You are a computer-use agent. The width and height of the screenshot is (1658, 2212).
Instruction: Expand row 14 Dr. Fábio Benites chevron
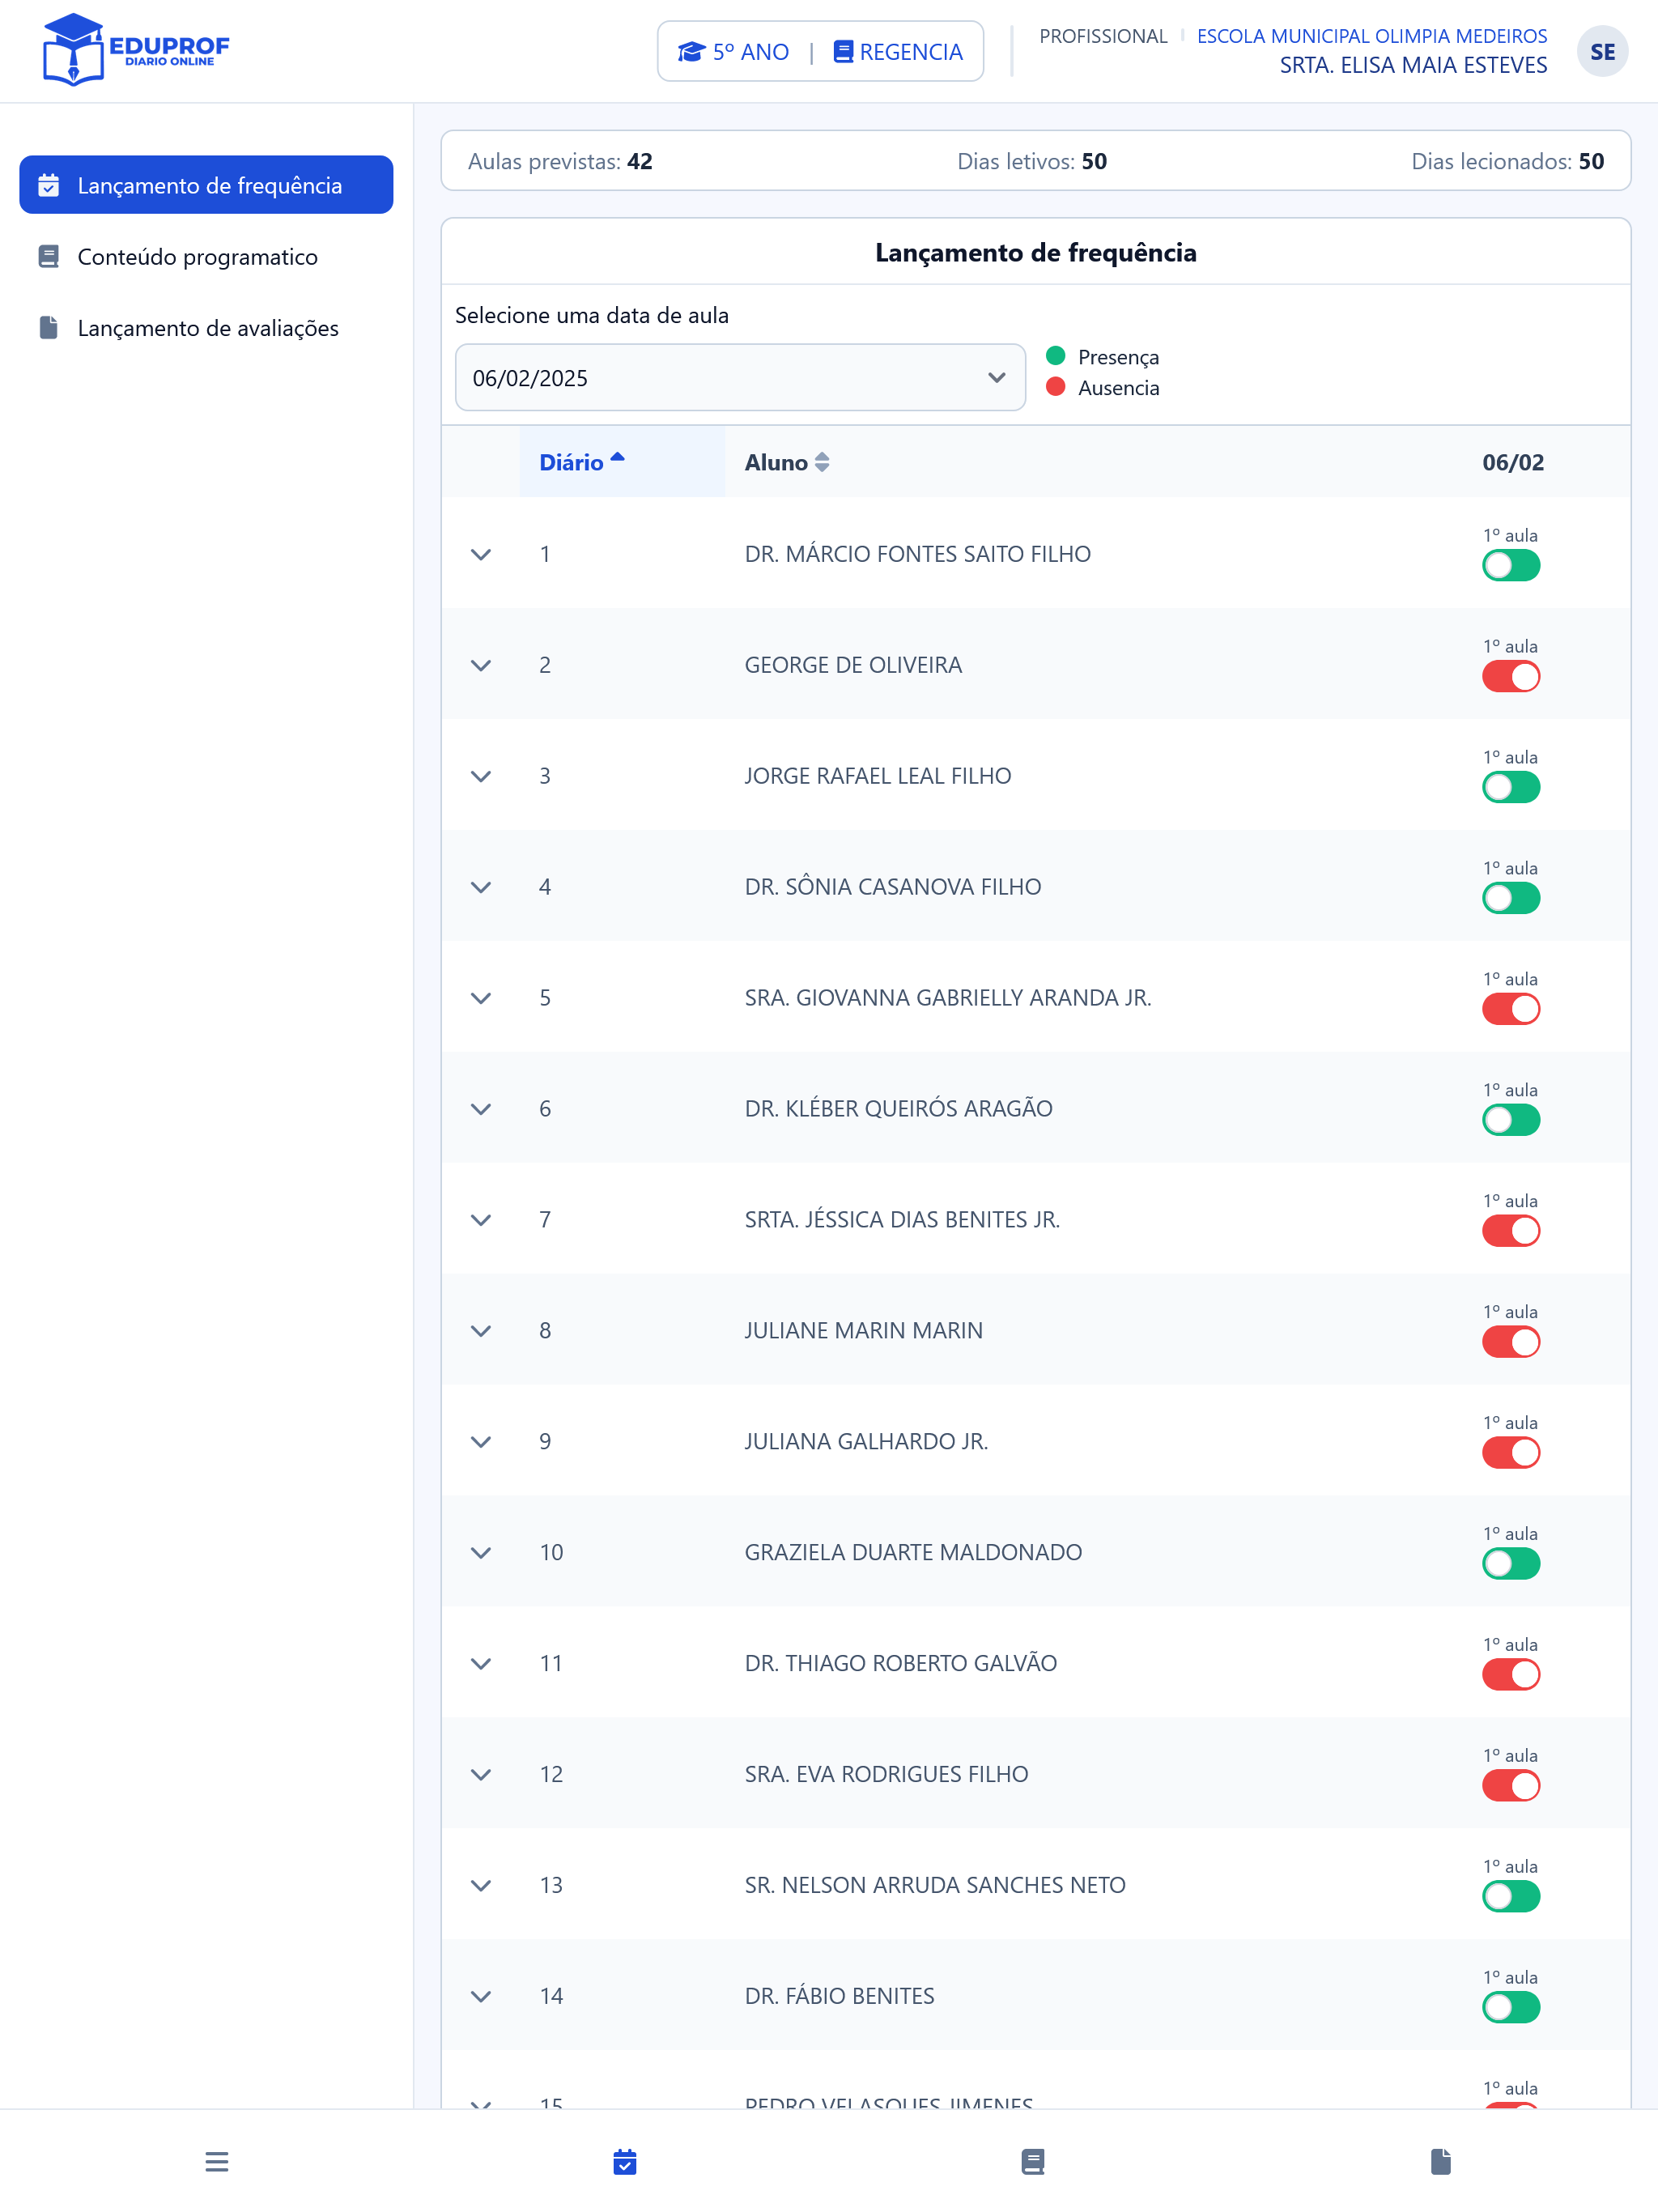click(481, 1997)
